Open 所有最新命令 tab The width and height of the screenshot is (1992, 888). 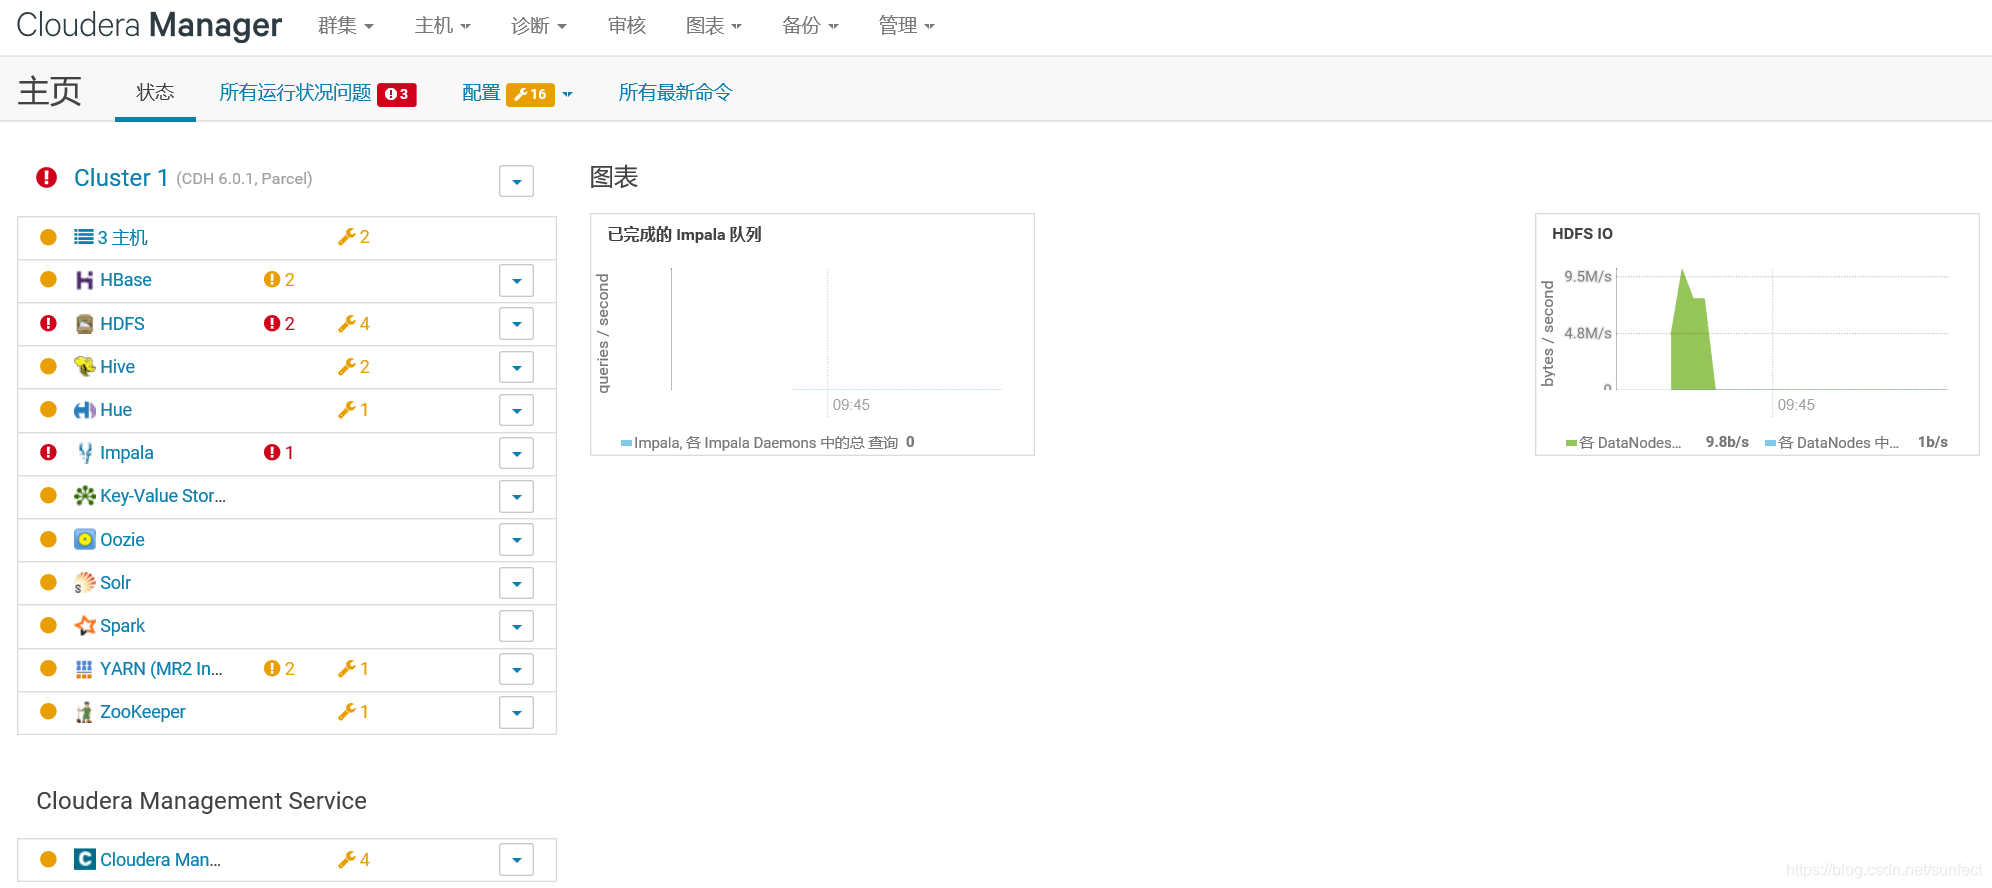click(x=675, y=93)
